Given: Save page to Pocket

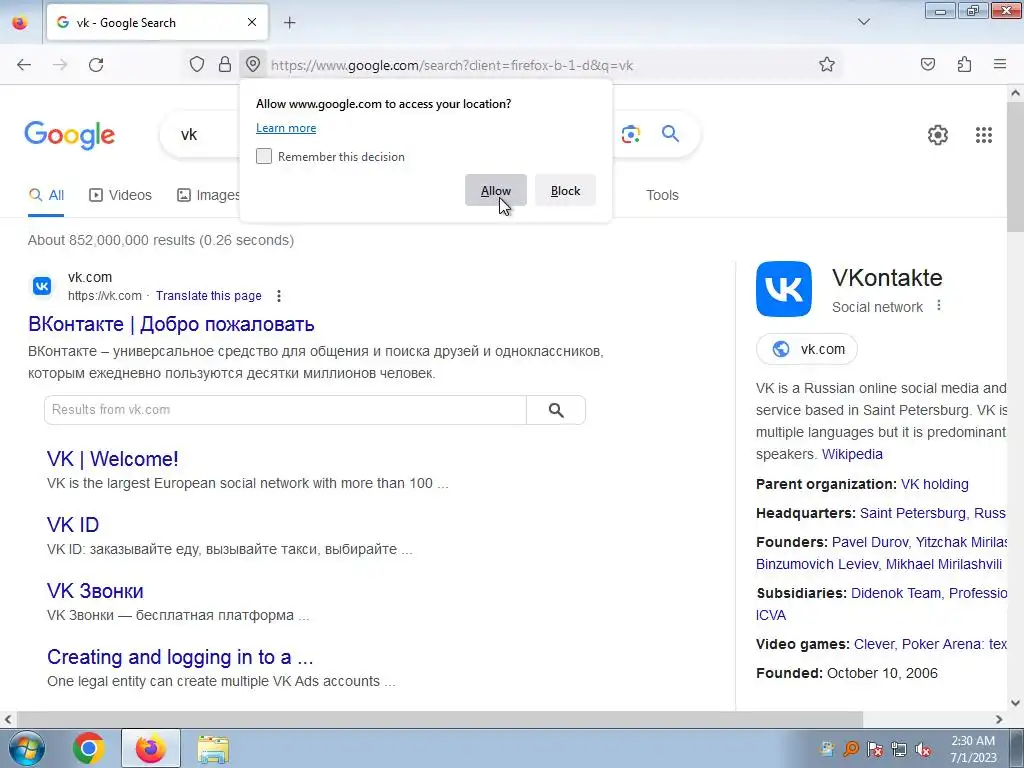Looking at the screenshot, I should click(928, 64).
